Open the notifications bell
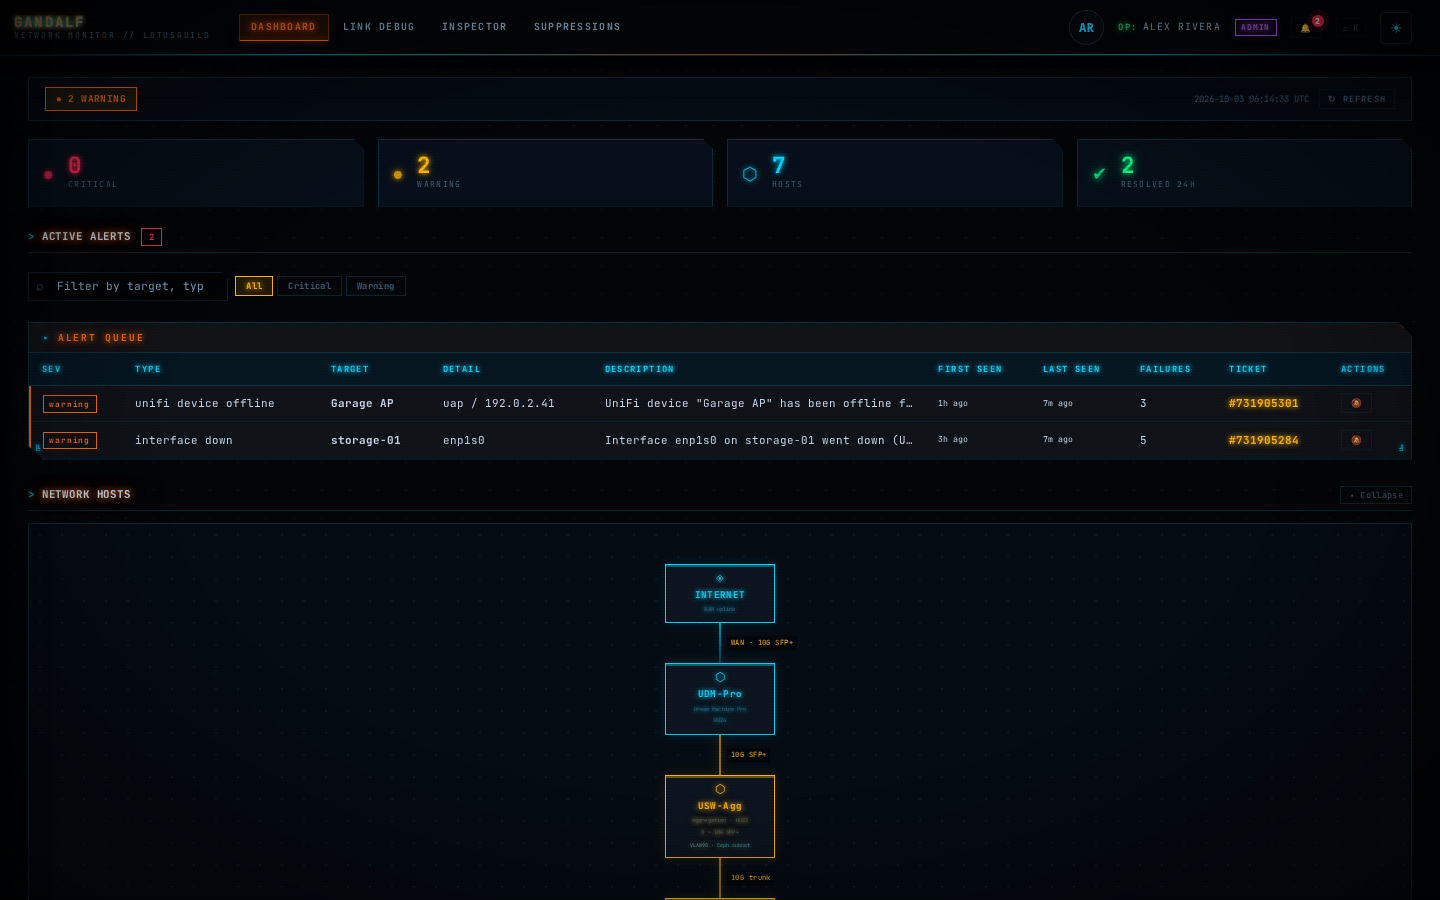The width and height of the screenshot is (1440, 900). (1305, 28)
